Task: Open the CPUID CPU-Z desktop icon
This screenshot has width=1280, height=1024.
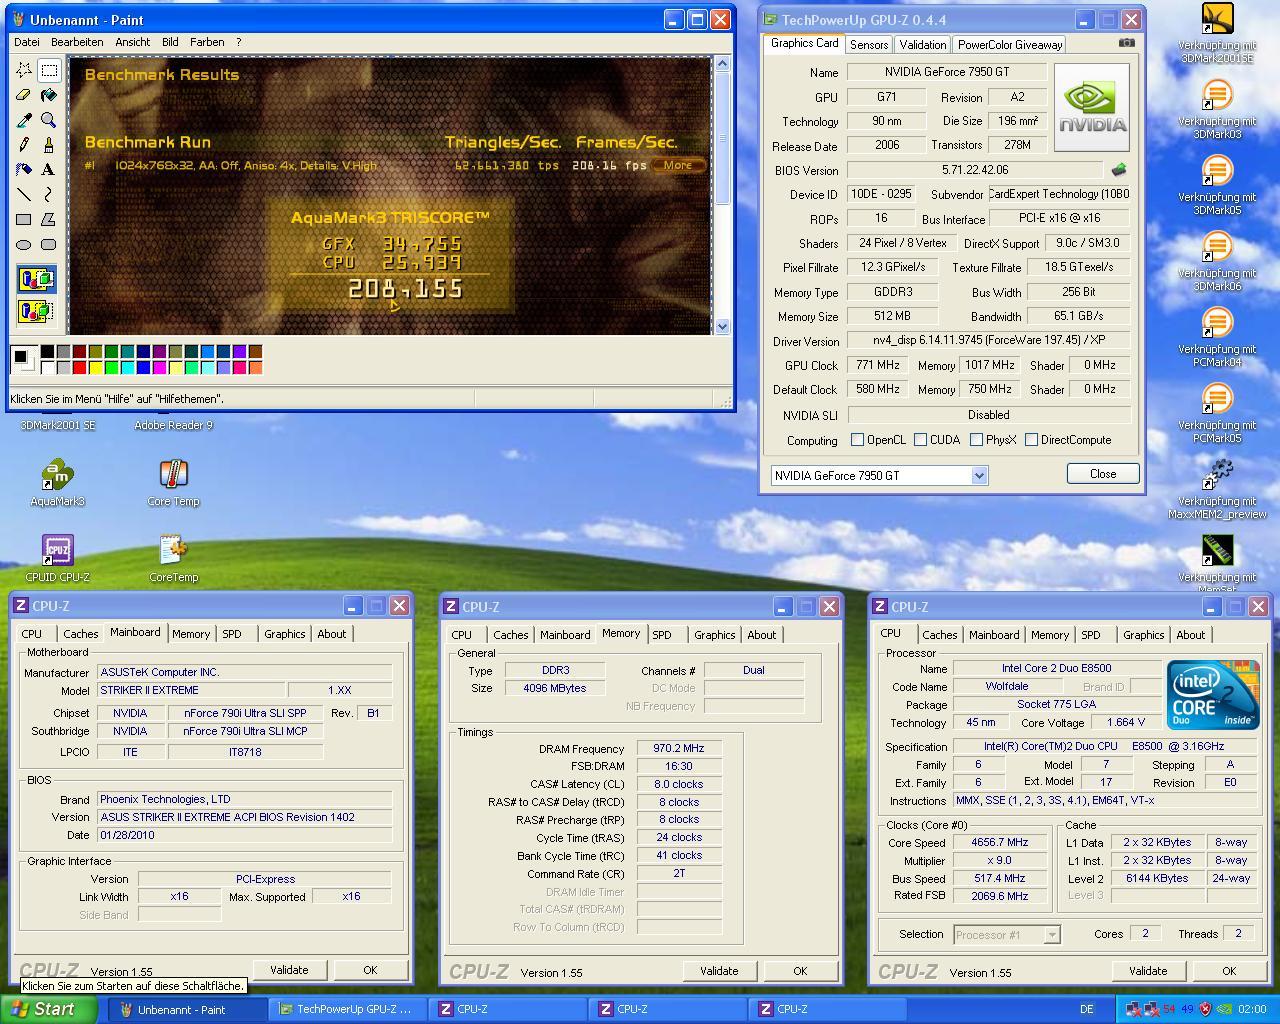Action: pos(57,558)
